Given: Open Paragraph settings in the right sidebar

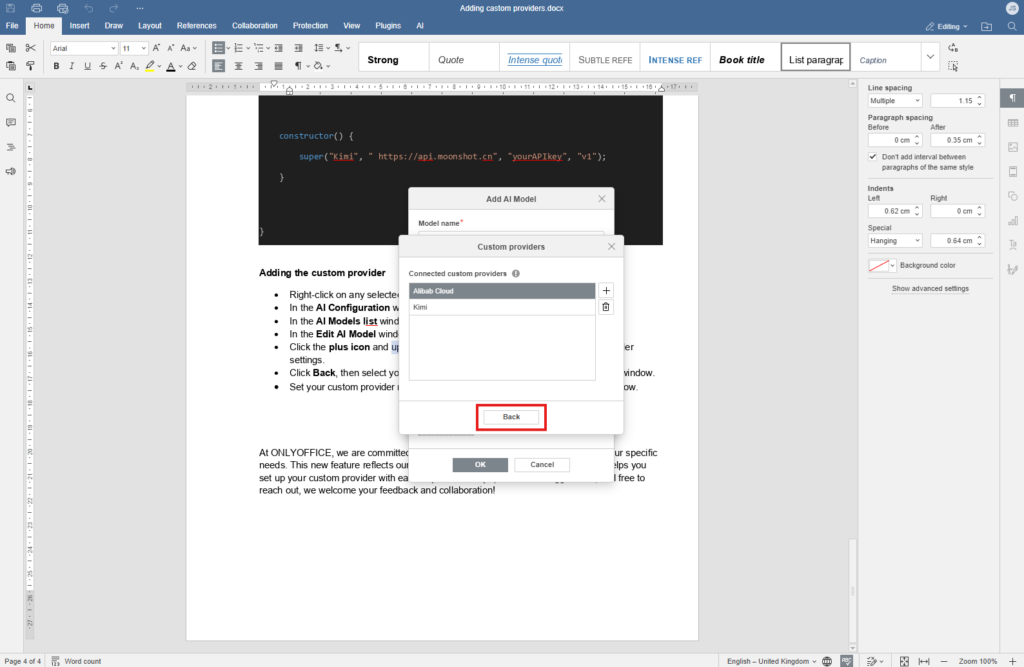Looking at the screenshot, I should 1012,98.
